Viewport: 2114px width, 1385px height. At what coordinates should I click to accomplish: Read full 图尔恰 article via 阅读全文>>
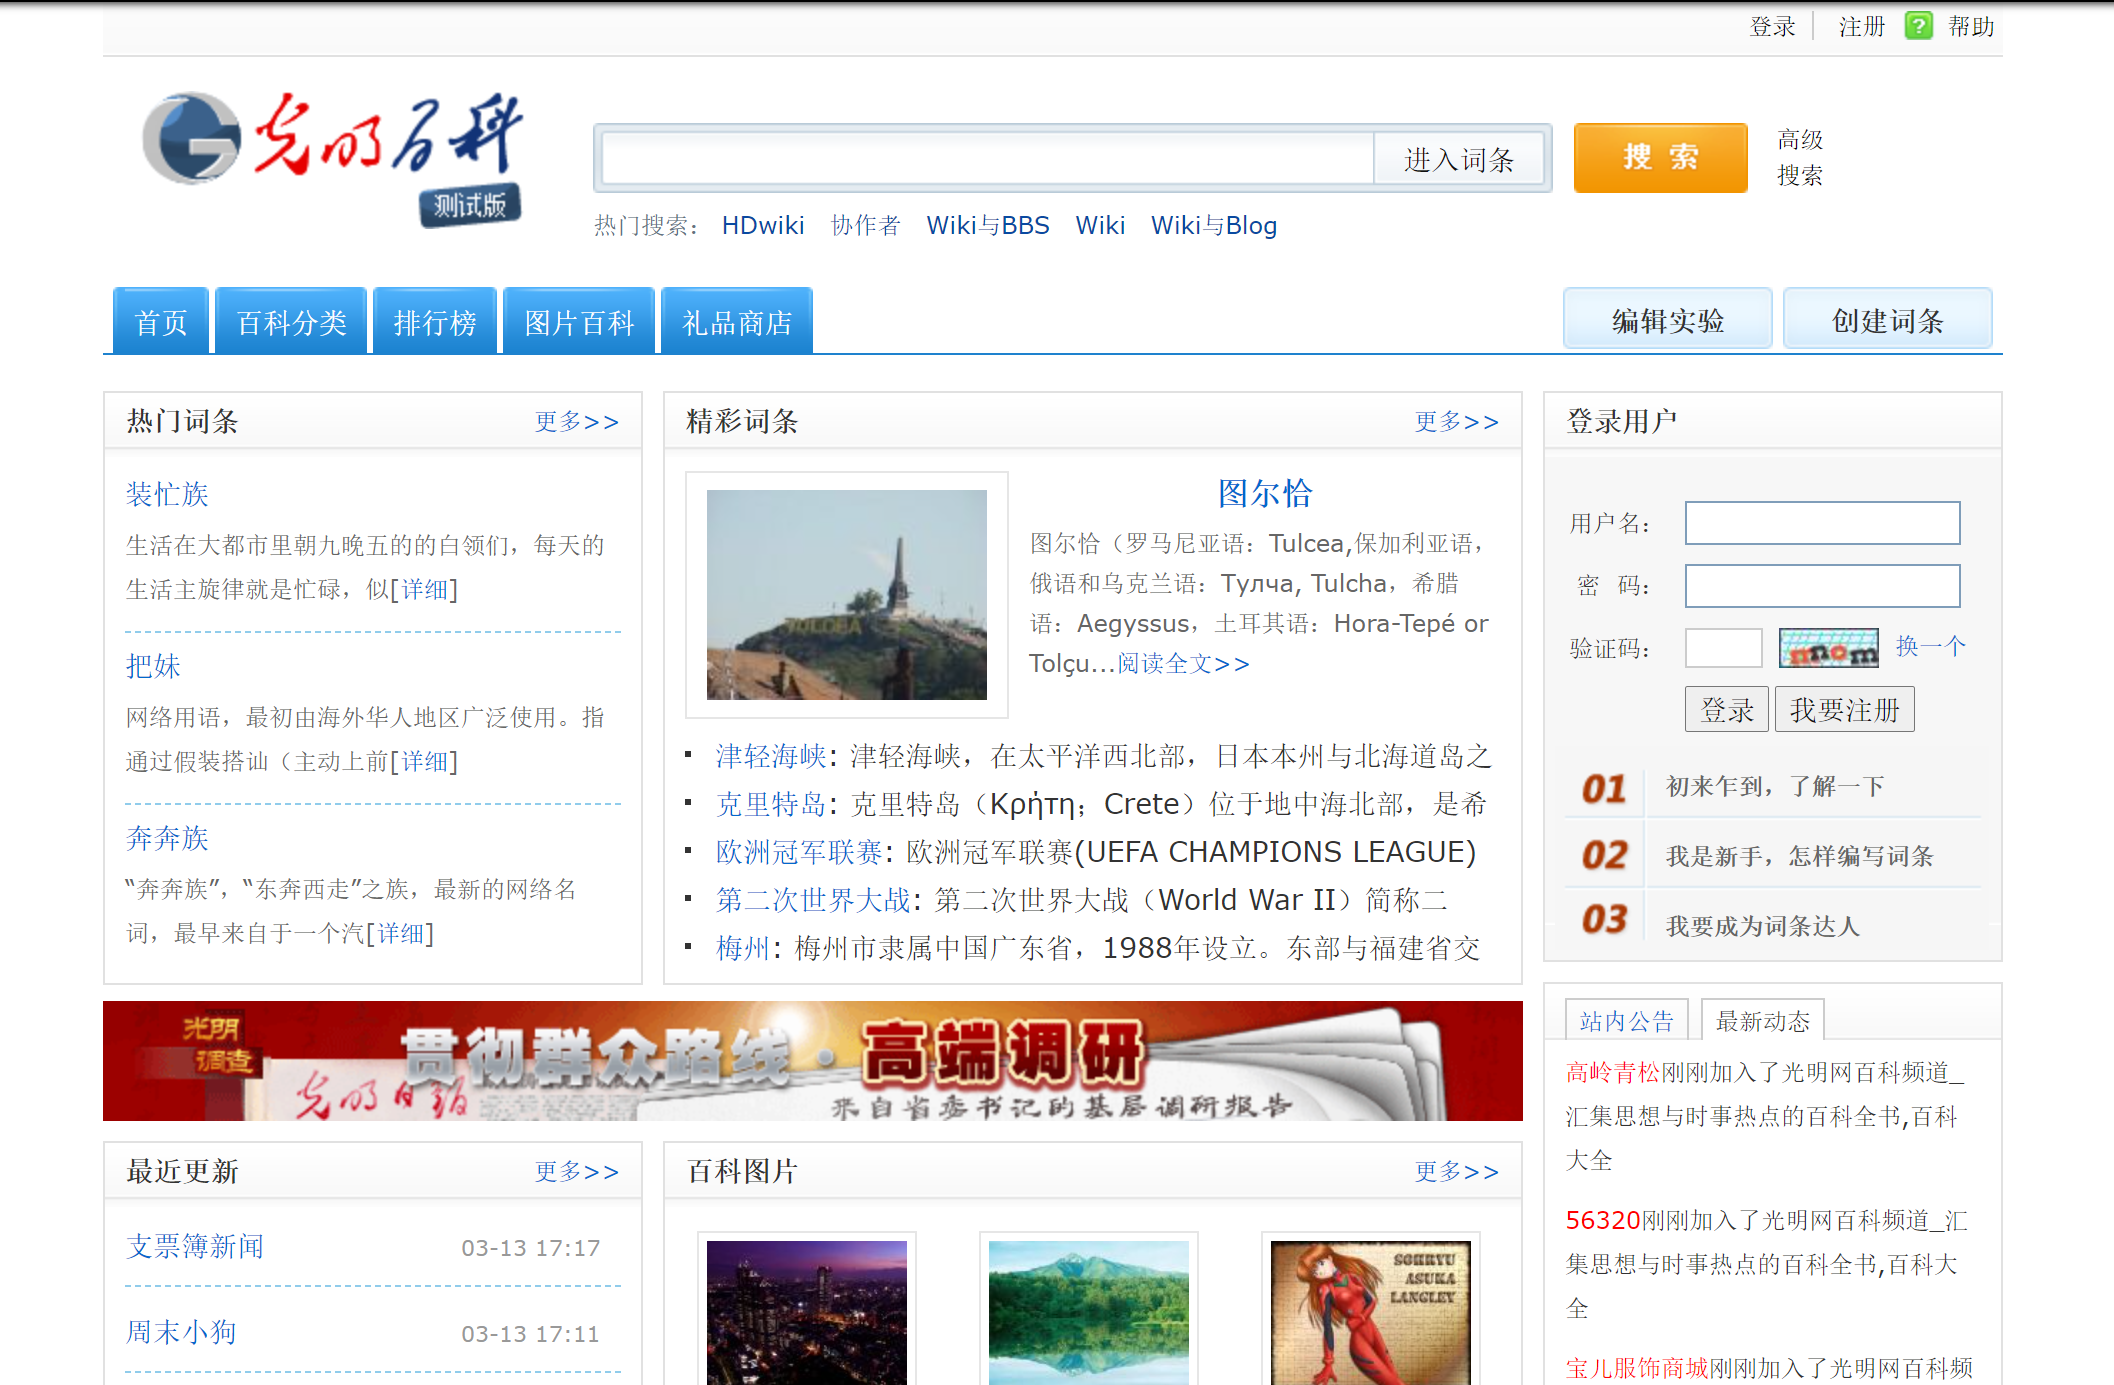pyautogui.click(x=1182, y=663)
